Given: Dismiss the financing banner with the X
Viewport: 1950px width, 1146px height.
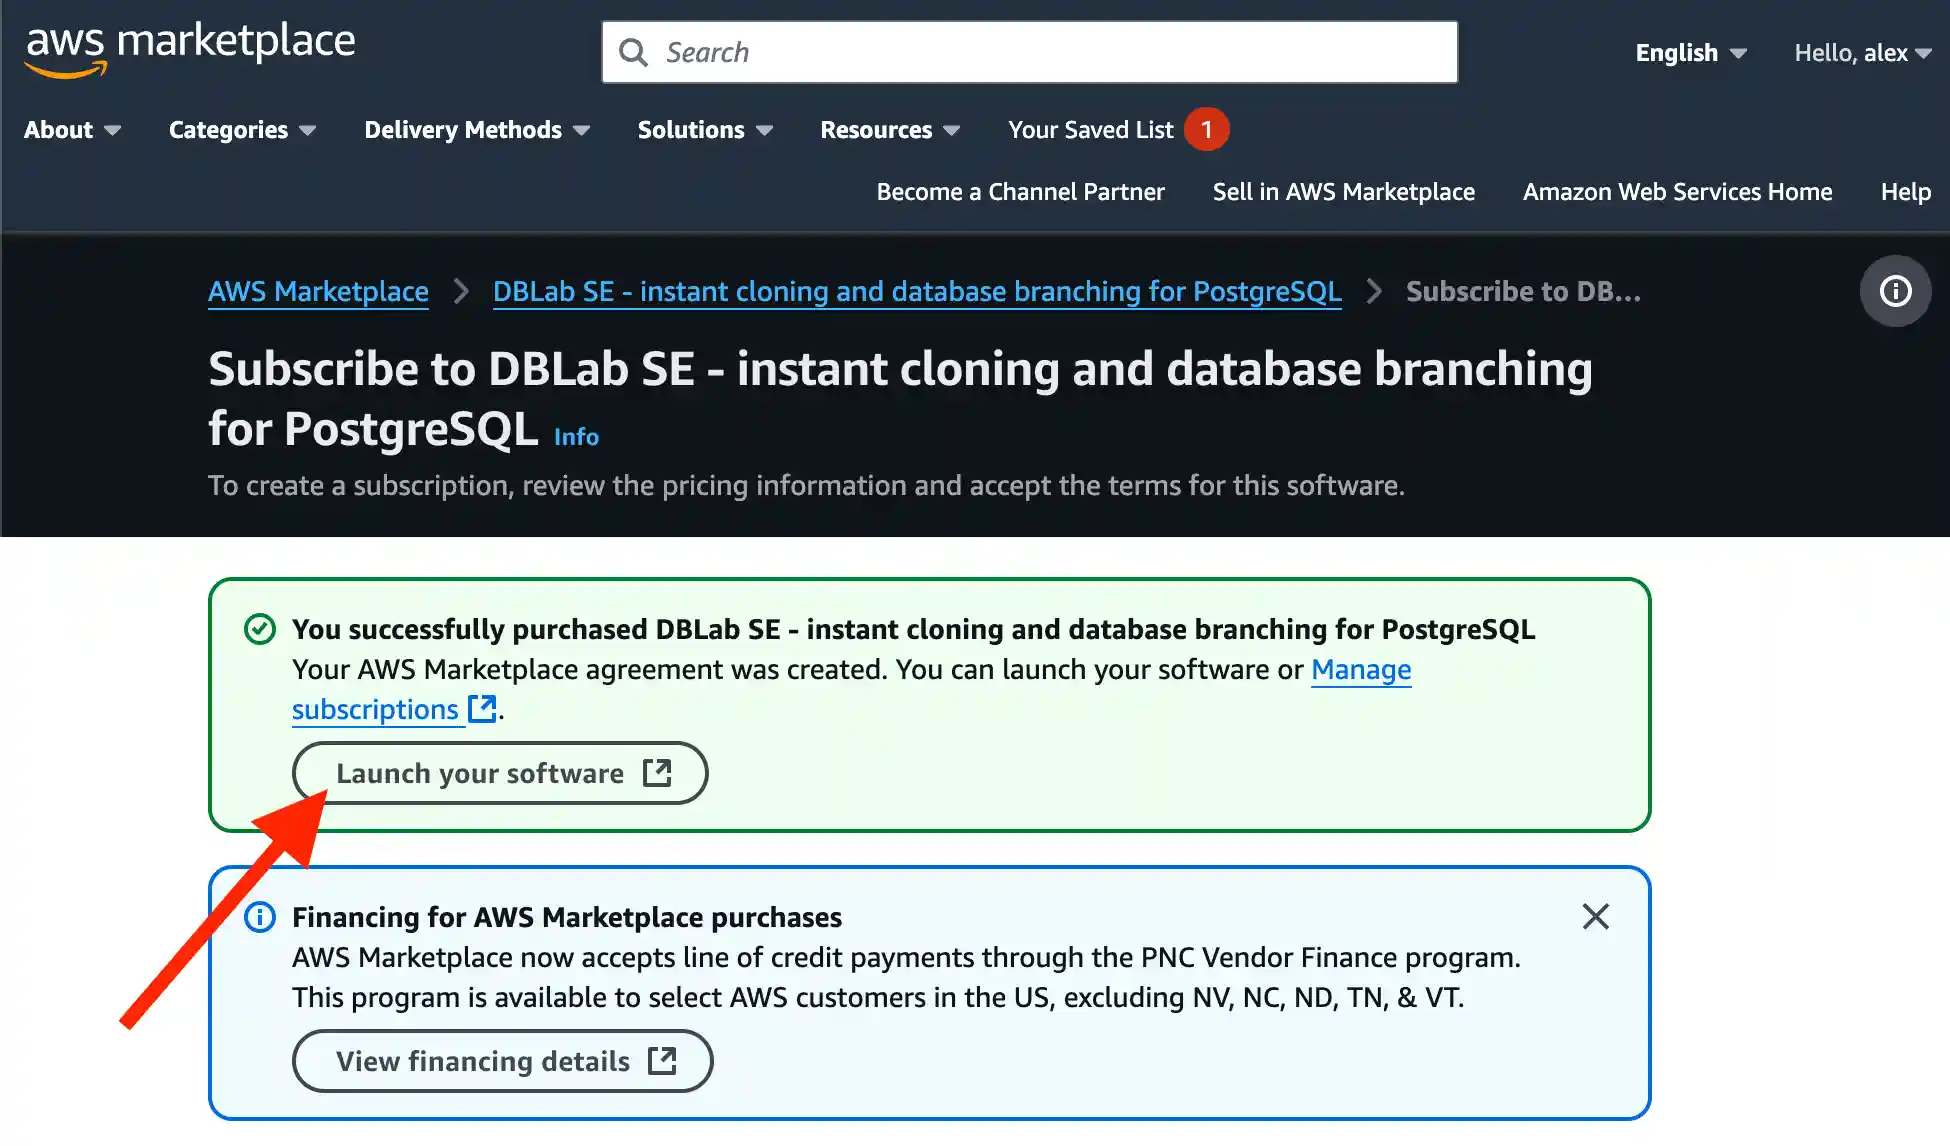Looking at the screenshot, I should (1596, 916).
